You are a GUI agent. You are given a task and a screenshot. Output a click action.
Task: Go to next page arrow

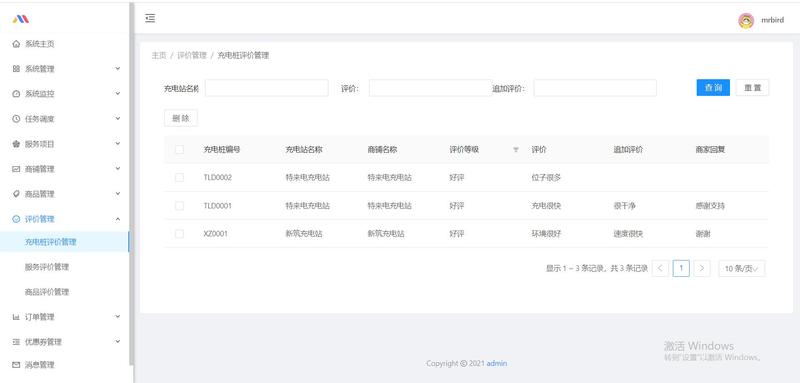pyautogui.click(x=702, y=268)
